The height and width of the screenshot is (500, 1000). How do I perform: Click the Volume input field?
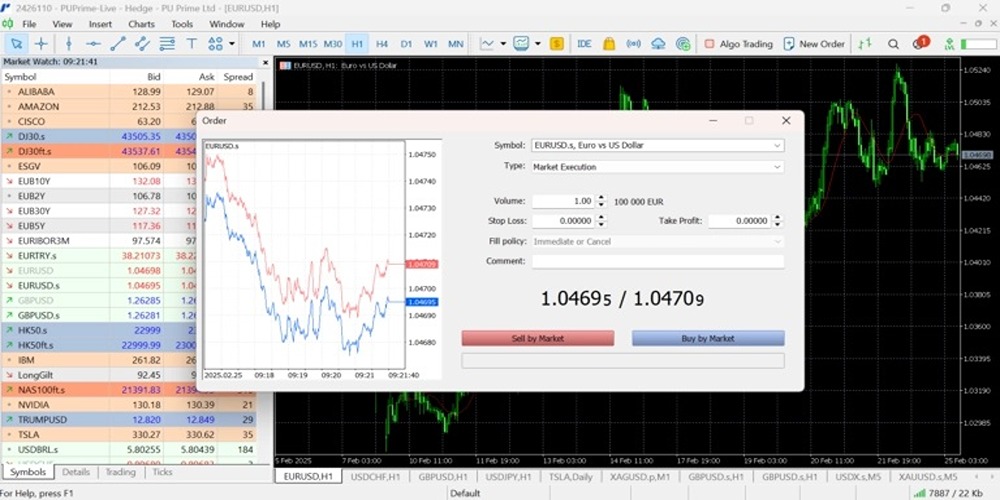563,202
